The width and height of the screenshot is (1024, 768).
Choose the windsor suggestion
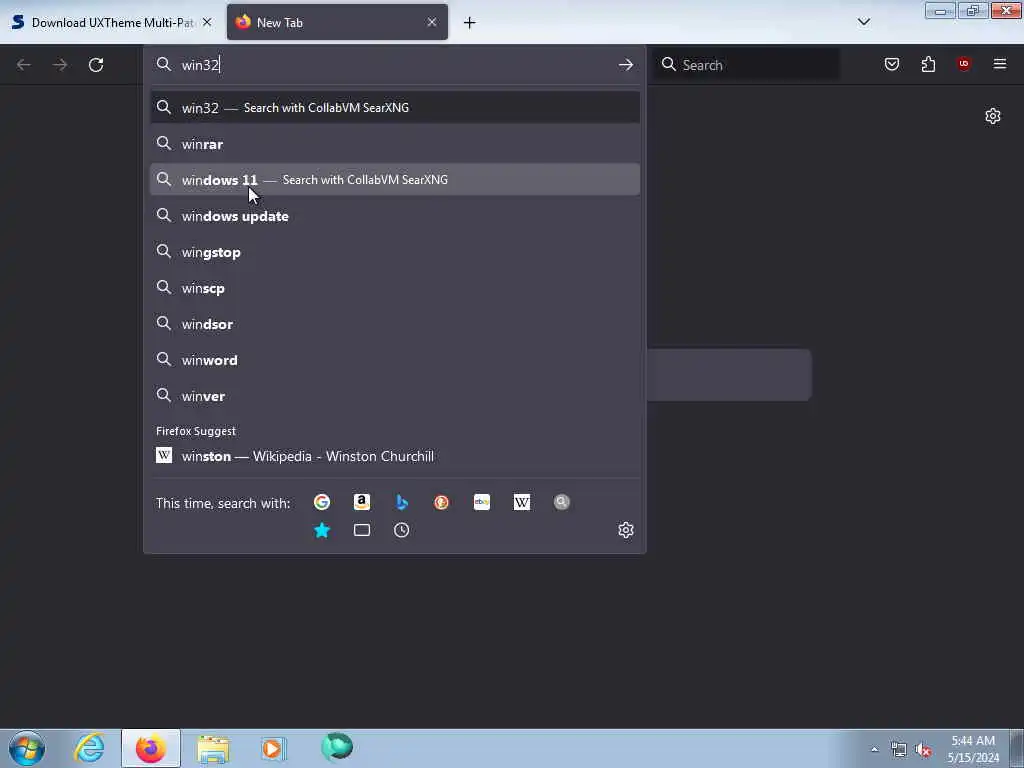(x=395, y=324)
